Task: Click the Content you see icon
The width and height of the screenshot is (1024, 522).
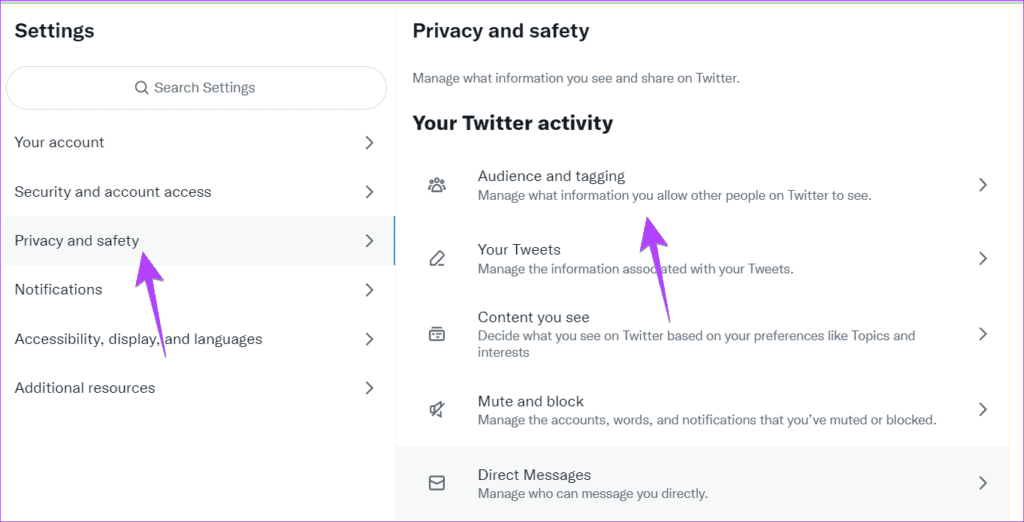Action: [x=437, y=334]
